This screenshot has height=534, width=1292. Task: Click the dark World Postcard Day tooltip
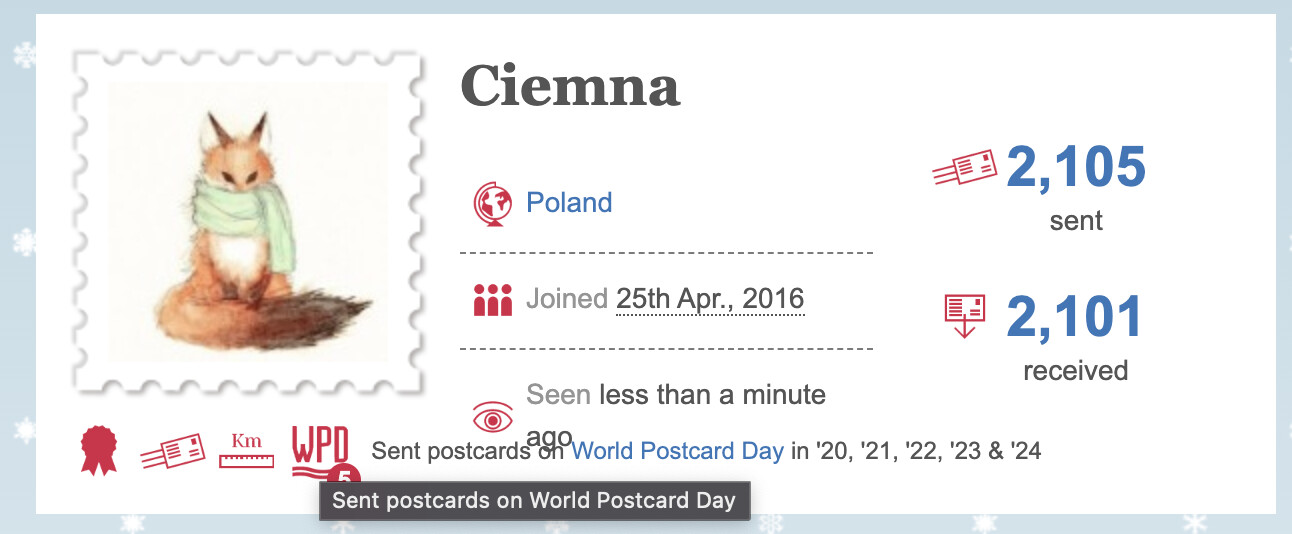(x=534, y=500)
